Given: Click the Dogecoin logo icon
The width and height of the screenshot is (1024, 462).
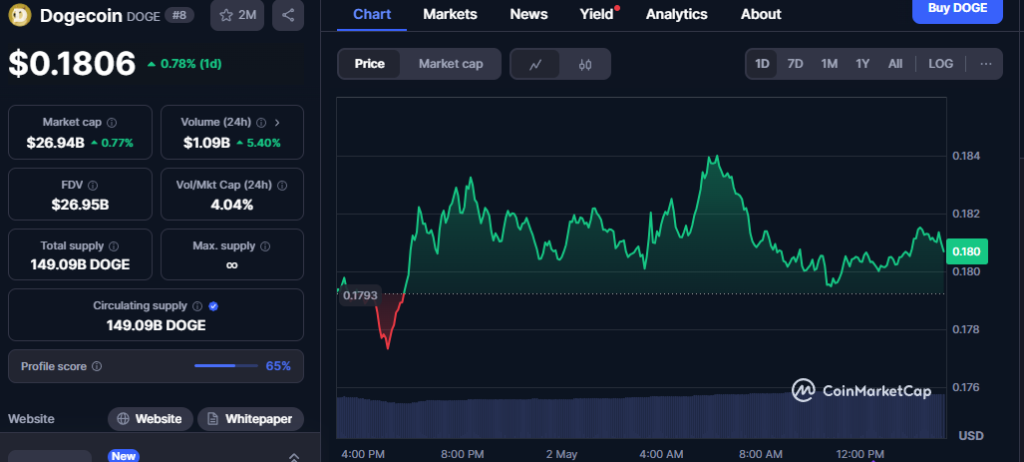Looking at the screenshot, I should (x=20, y=15).
